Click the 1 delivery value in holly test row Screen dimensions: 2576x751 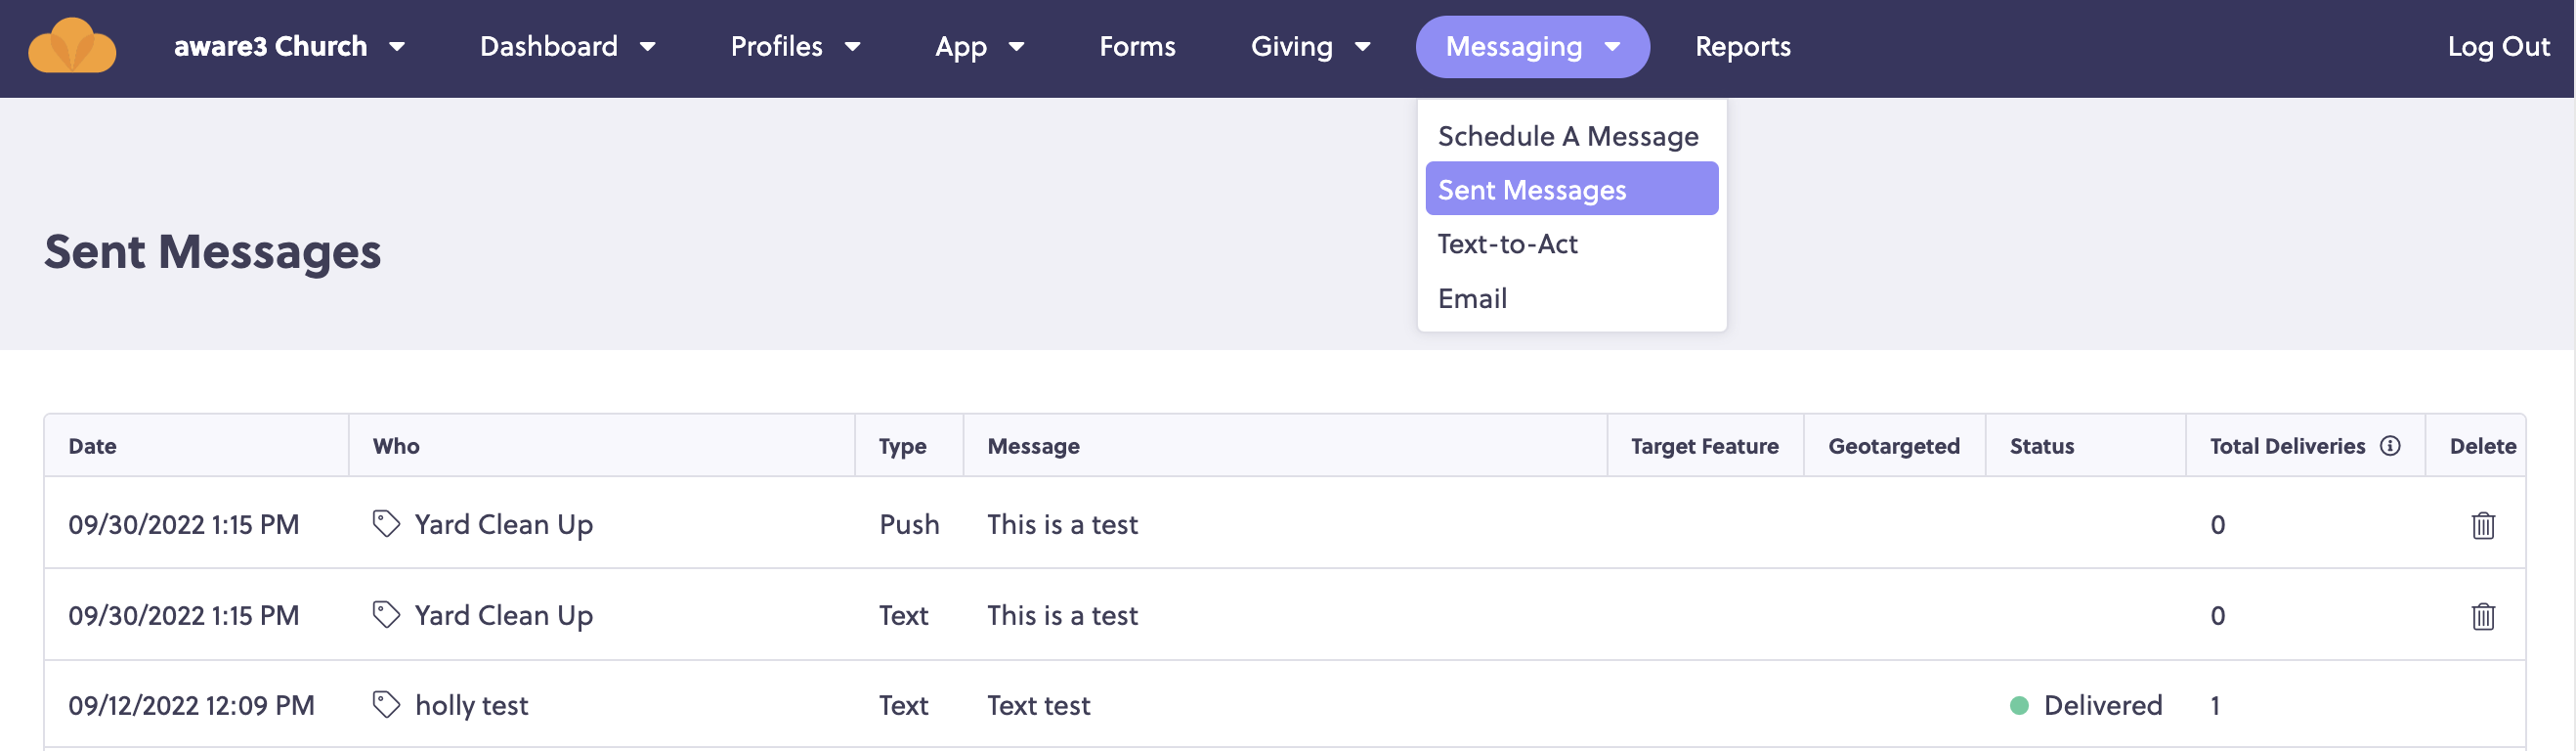coord(2215,706)
